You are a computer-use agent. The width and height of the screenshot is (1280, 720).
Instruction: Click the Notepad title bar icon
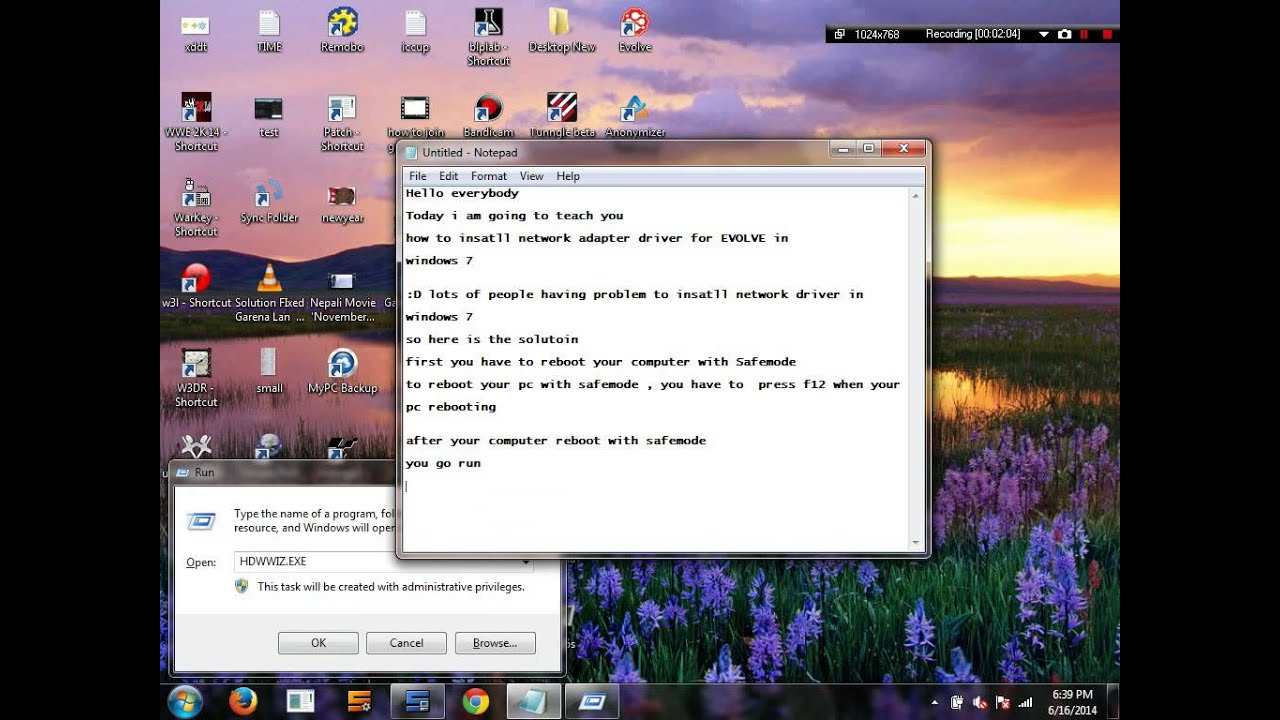point(411,152)
